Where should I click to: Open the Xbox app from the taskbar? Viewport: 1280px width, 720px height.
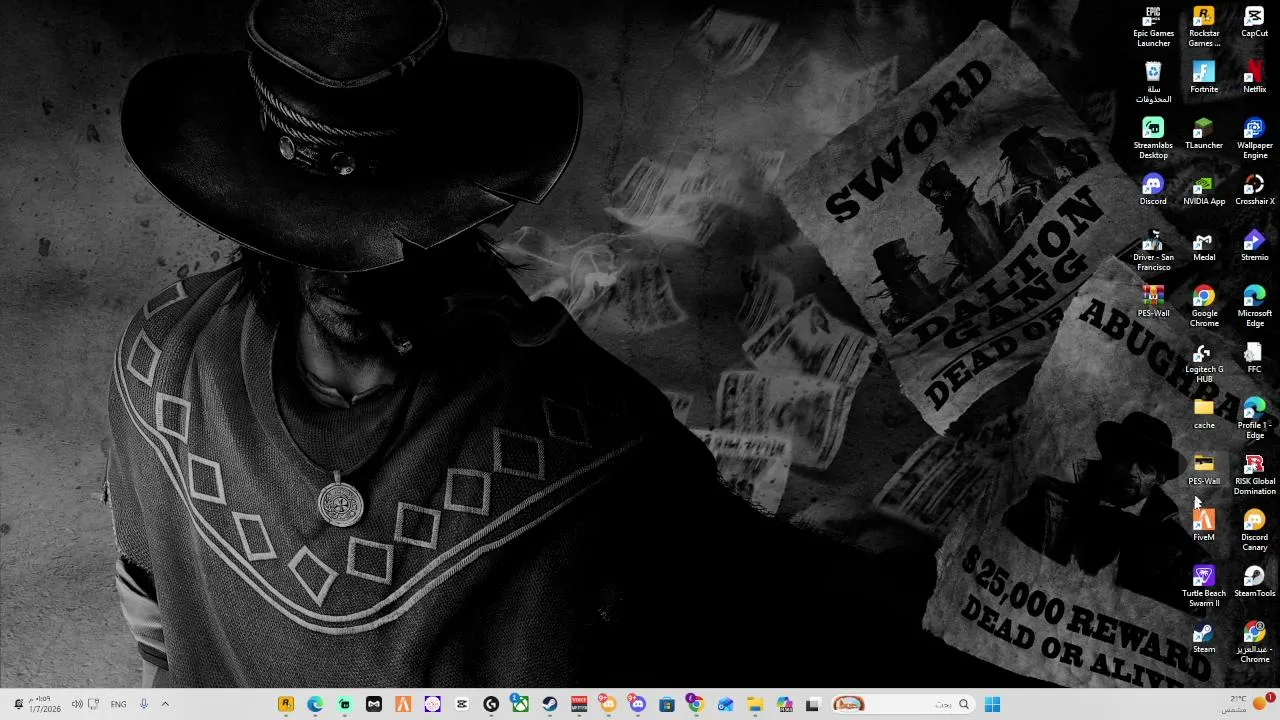520,704
